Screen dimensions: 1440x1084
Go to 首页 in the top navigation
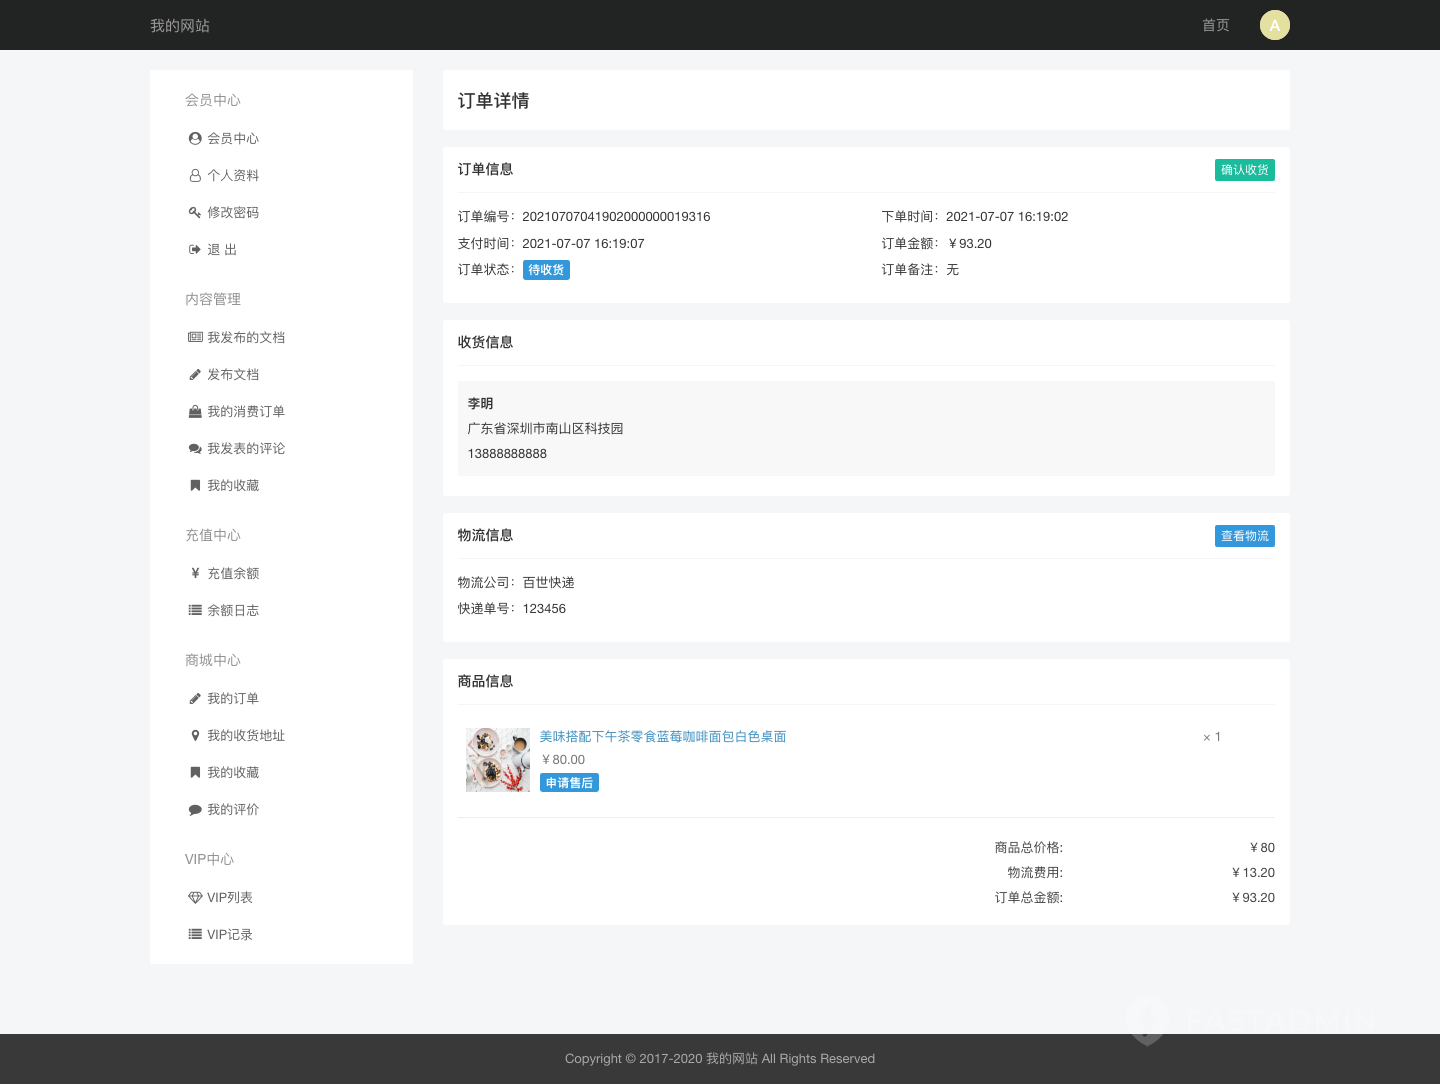pyautogui.click(x=1215, y=25)
